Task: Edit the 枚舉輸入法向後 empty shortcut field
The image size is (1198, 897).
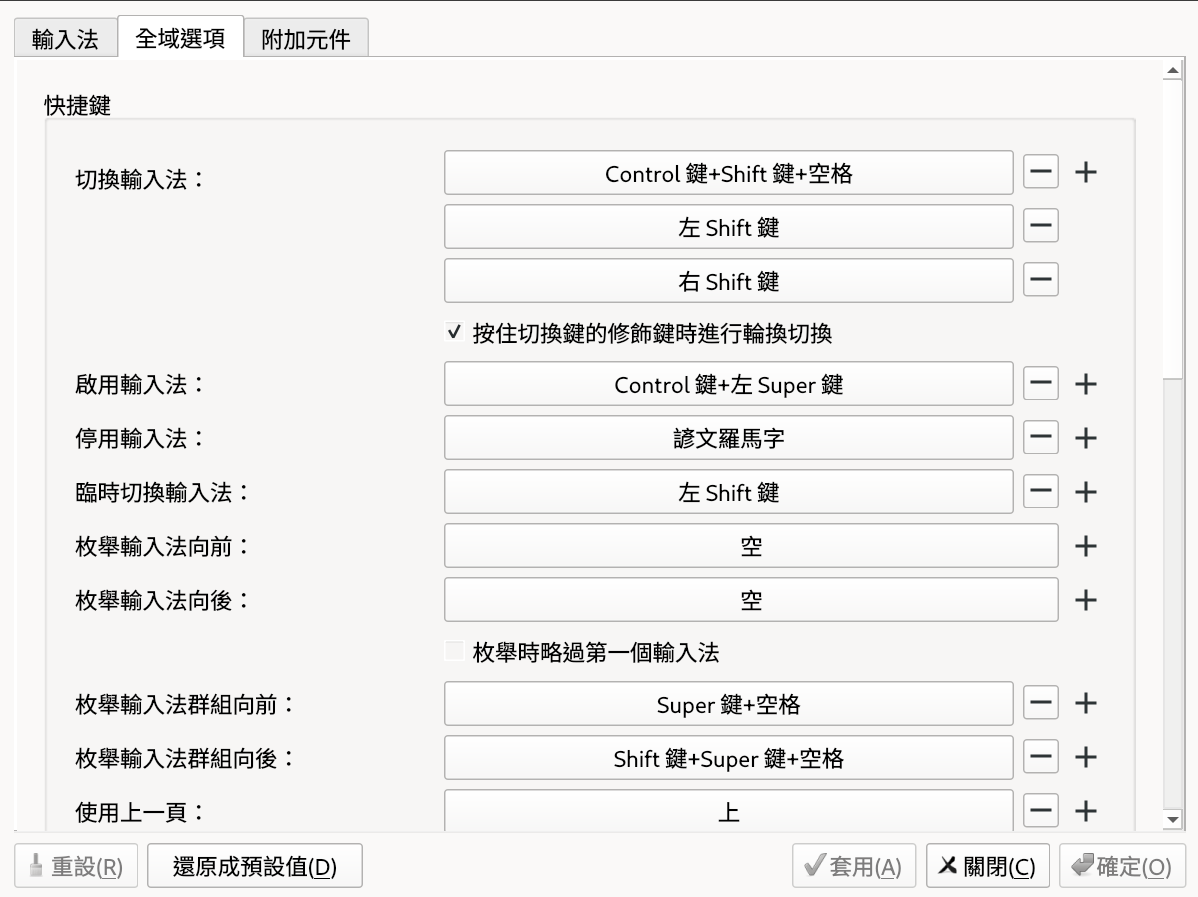Action: click(x=750, y=600)
